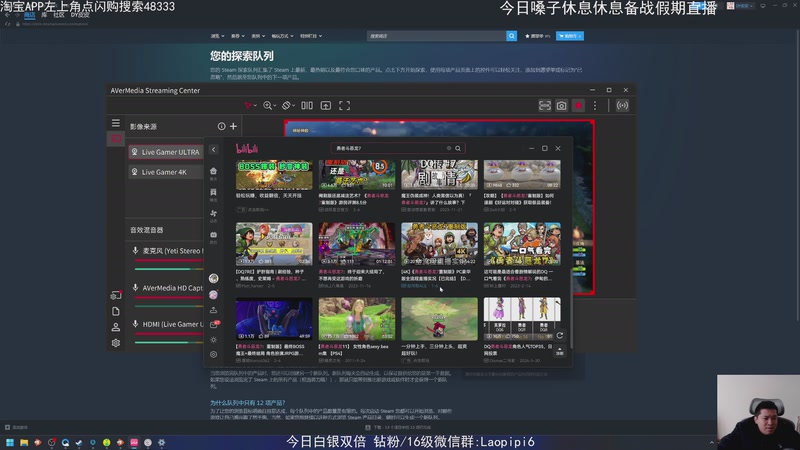Adjust HDMI Live Gamer volume slider
Viewport: 800px width, 450px height.
pyautogui.click(x=169, y=342)
